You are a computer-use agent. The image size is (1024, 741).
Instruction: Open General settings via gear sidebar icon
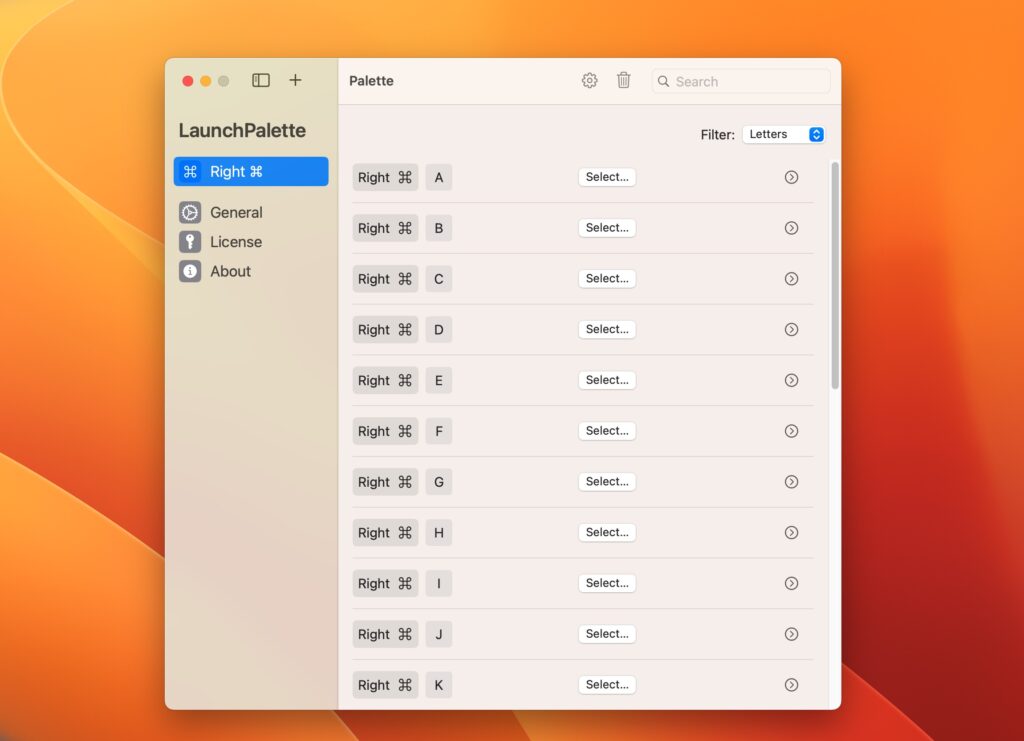click(190, 212)
